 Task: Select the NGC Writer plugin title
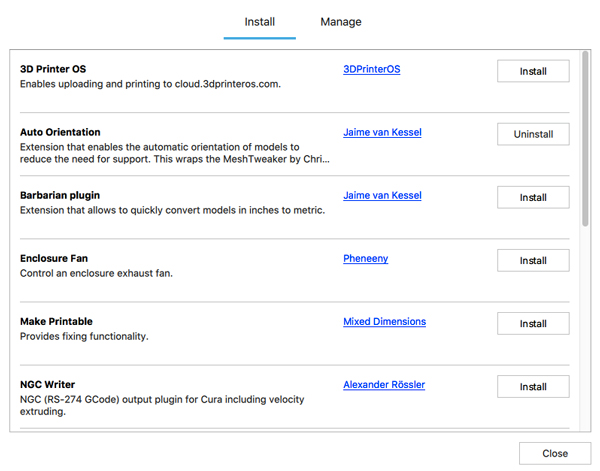point(47,384)
